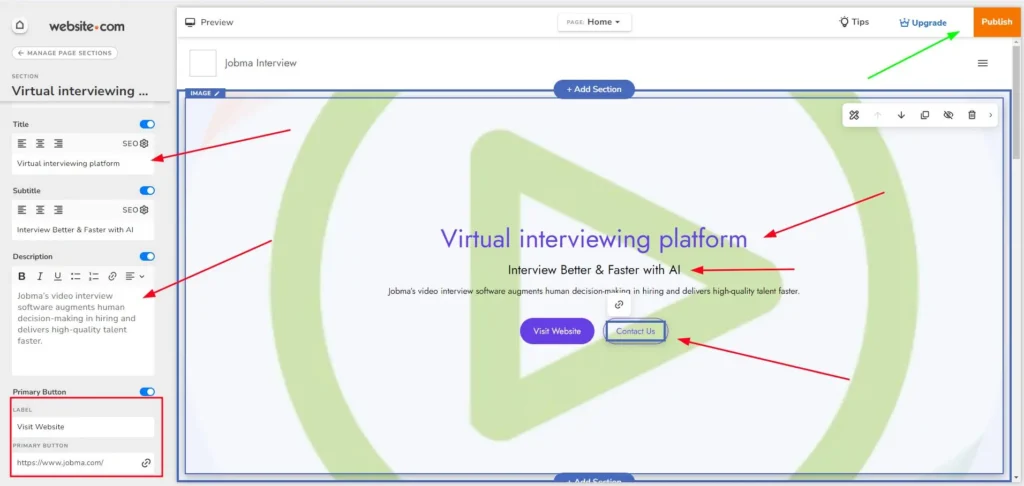This screenshot has width=1024, height=486.
Task: Insert numbered list in Description
Action: 93,276
